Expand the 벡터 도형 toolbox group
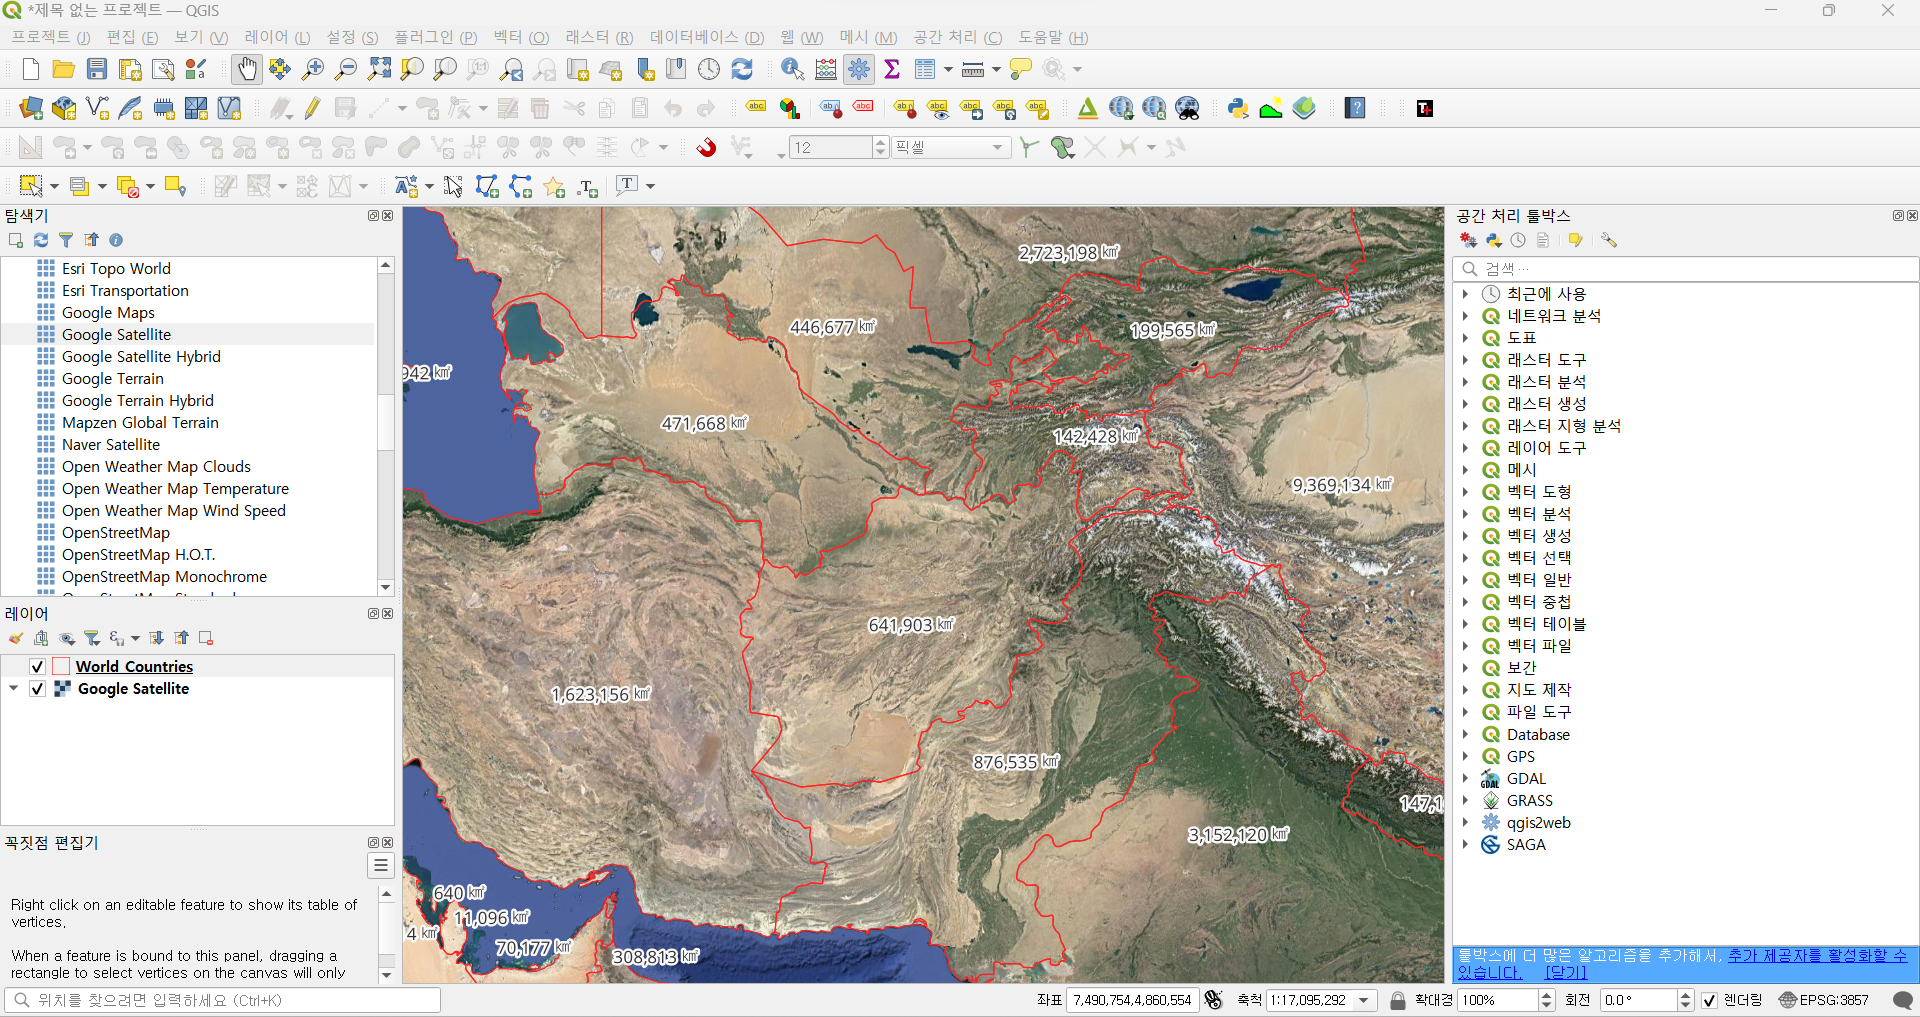 click(x=1466, y=492)
